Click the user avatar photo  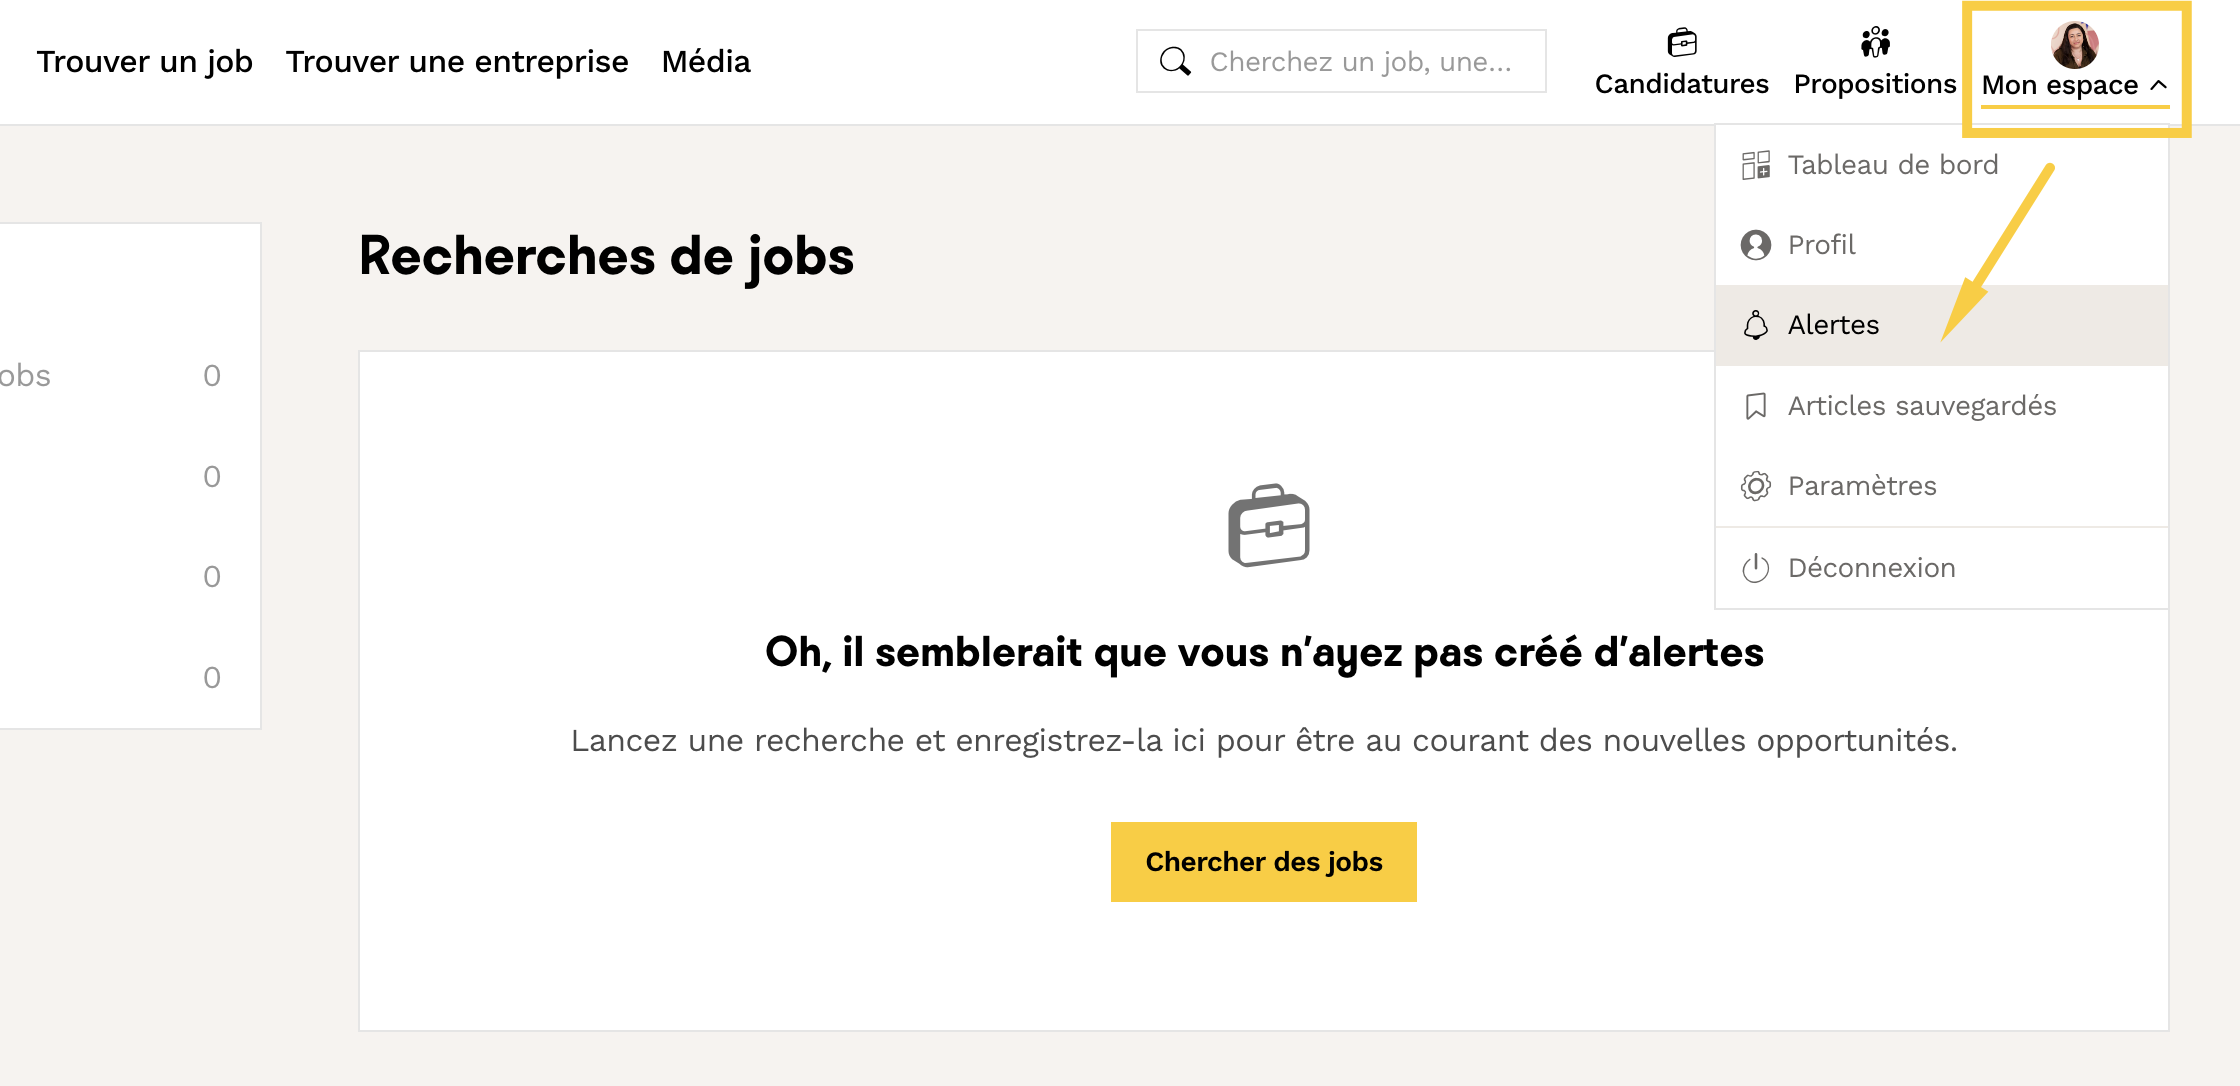point(2074,44)
